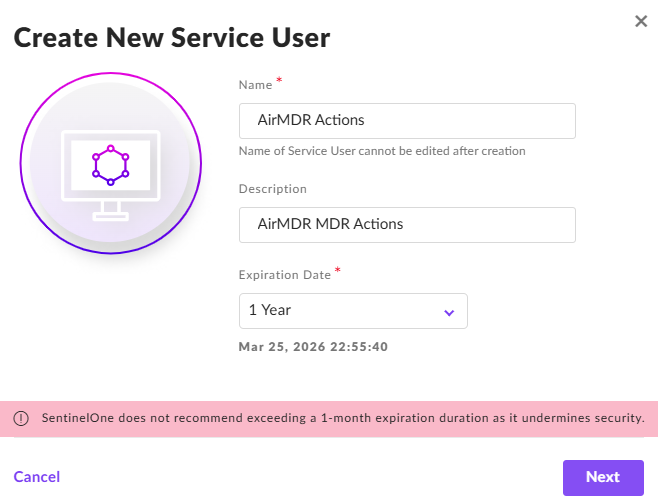Open the Expiration Date dropdown
658x502 pixels.
click(353, 311)
